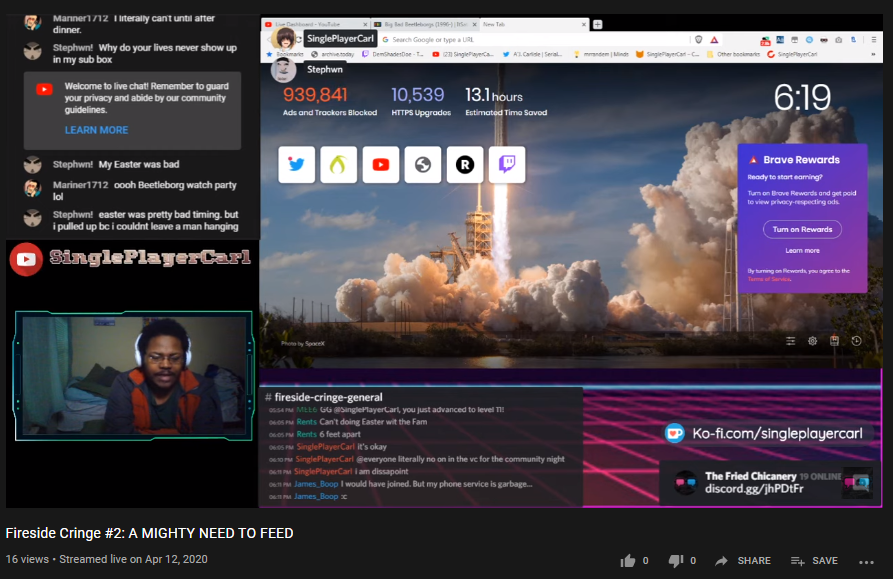The image size is (893, 579).
Task: Open Brave settings gear on new tab page
Action: tap(812, 341)
